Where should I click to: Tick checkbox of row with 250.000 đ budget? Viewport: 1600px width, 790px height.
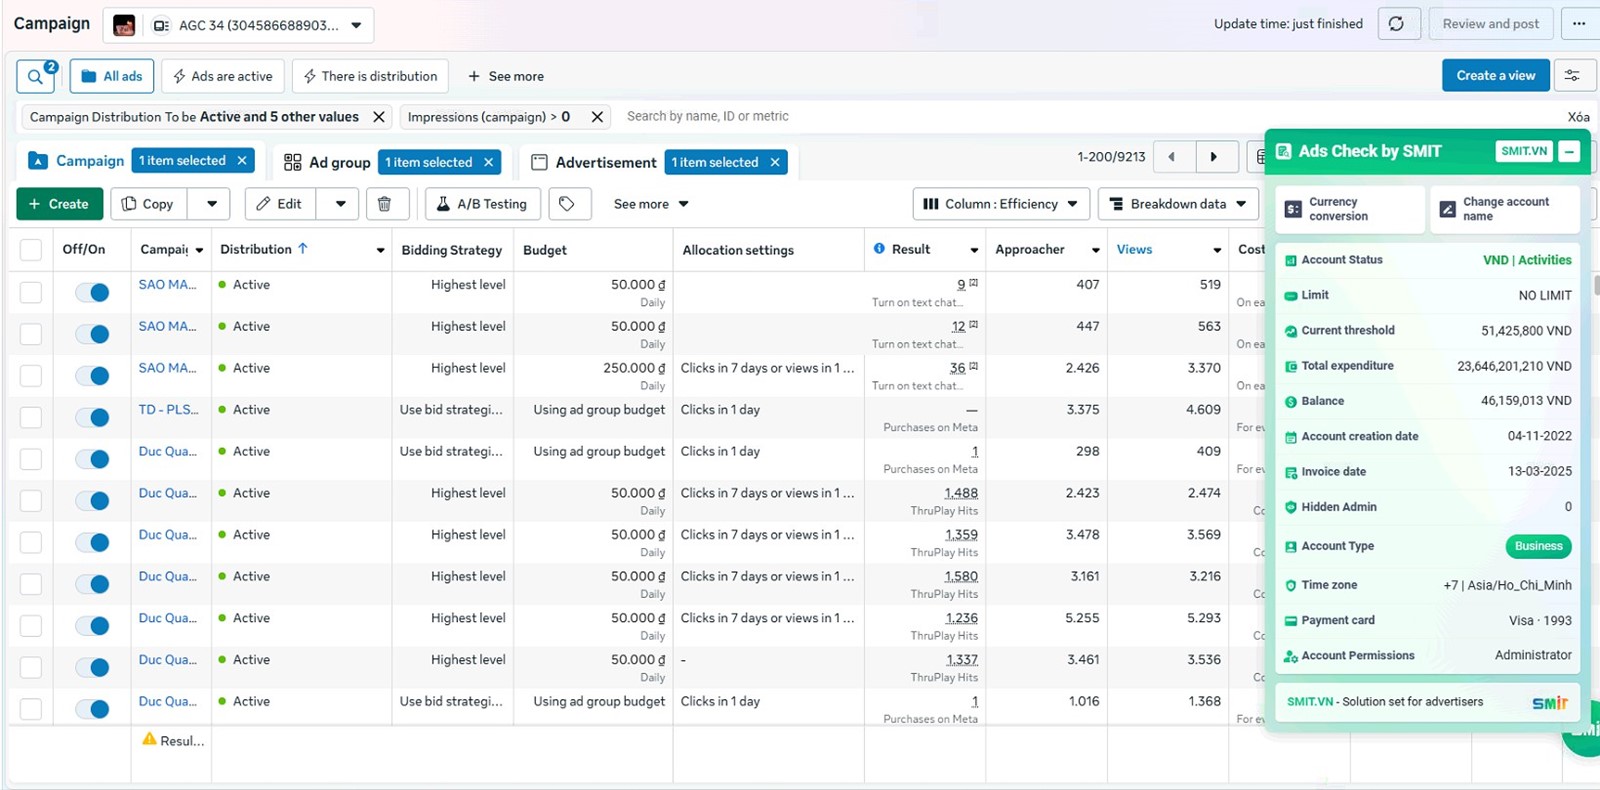tap(31, 375)
